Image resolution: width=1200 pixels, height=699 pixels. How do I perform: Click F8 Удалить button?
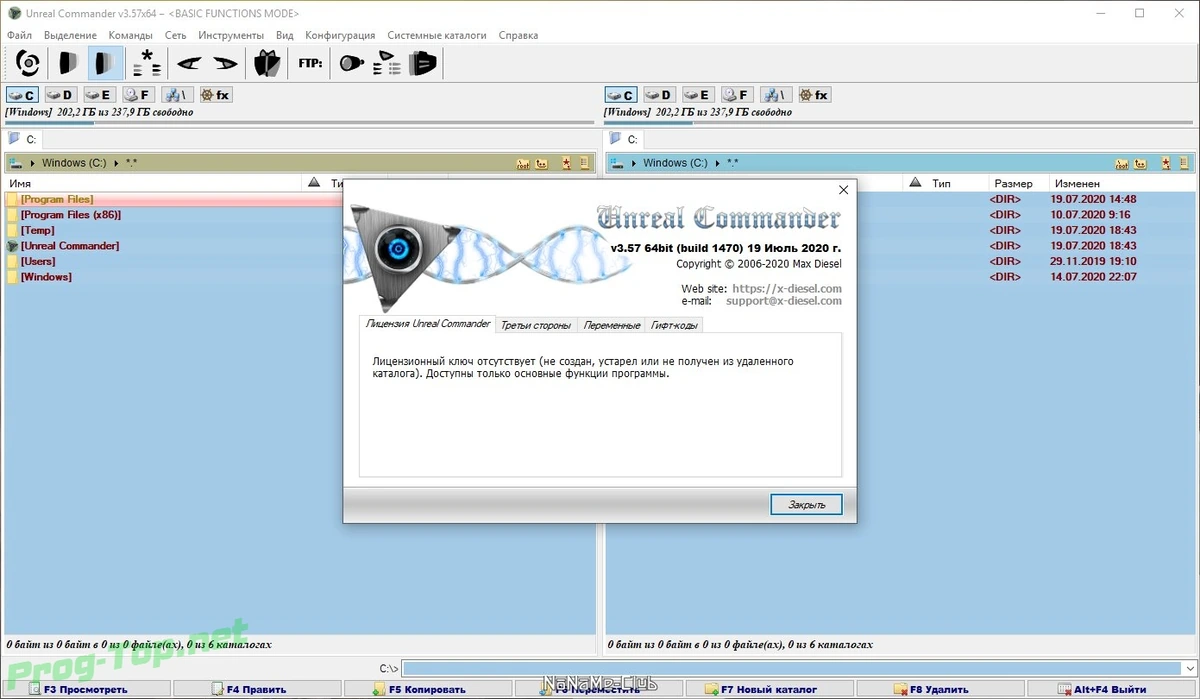pyautogui.click(x=941, y=689)
